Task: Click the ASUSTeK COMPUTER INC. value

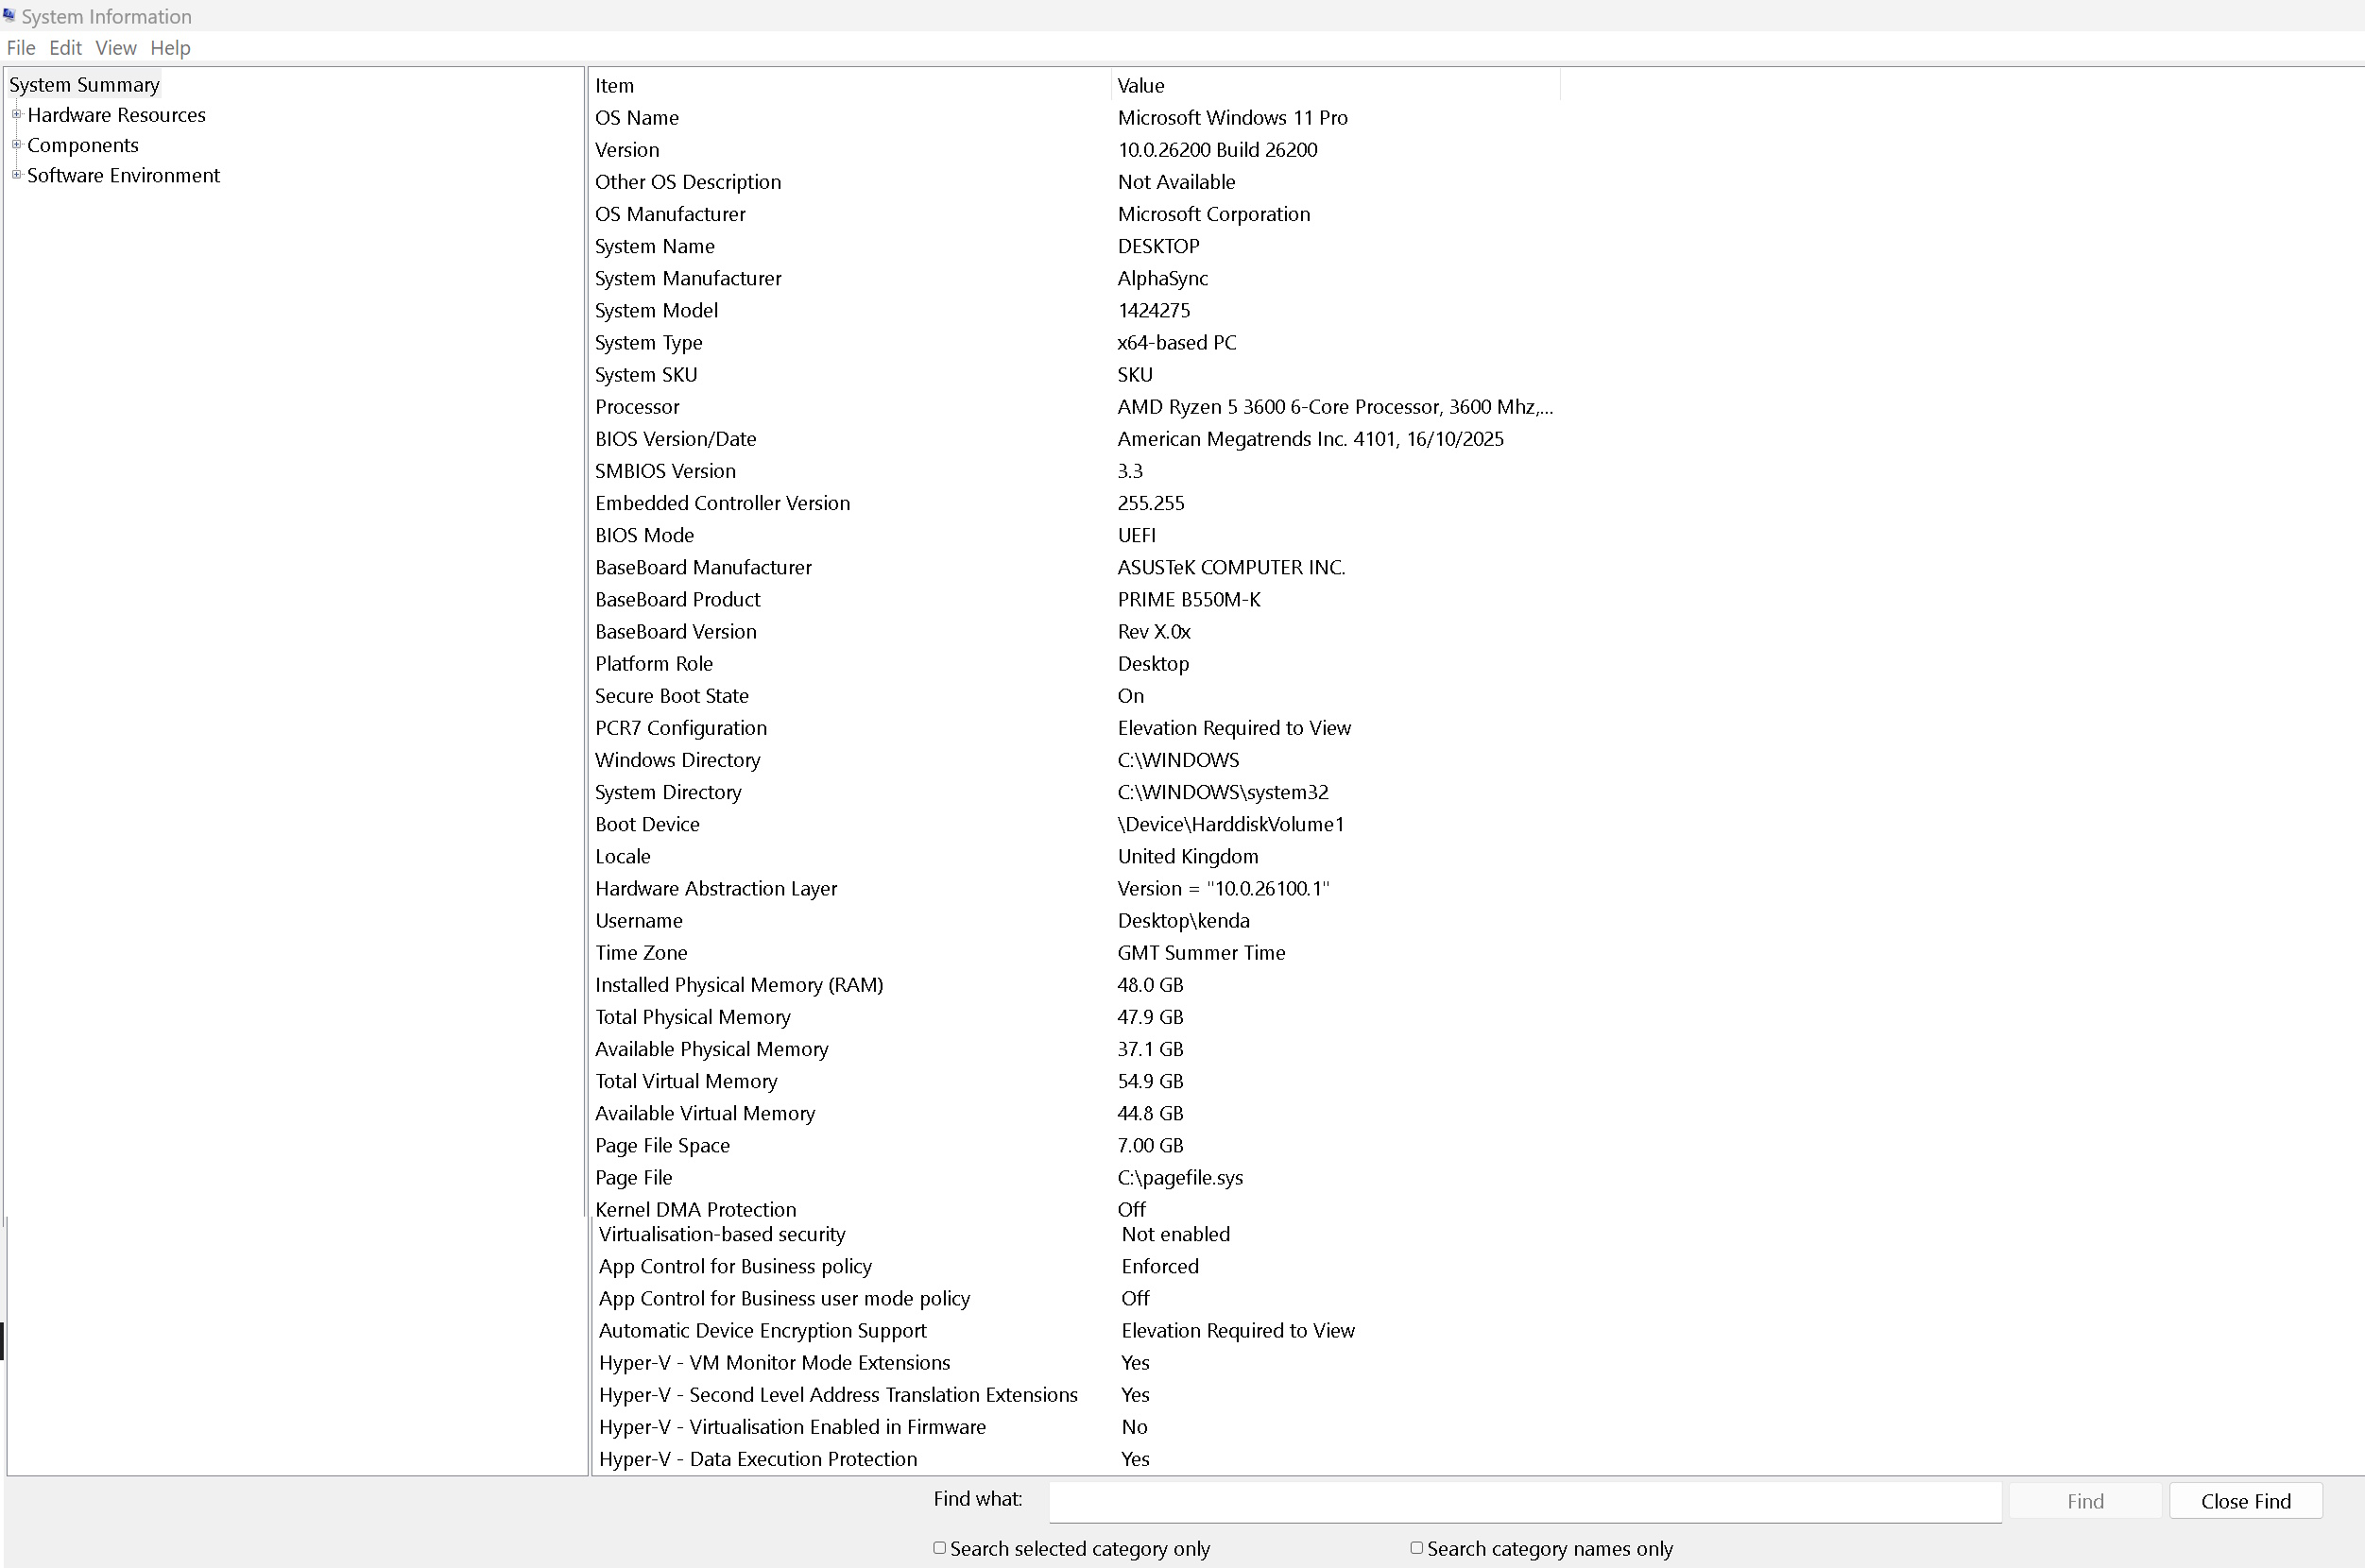Action: click(1231, 567)
